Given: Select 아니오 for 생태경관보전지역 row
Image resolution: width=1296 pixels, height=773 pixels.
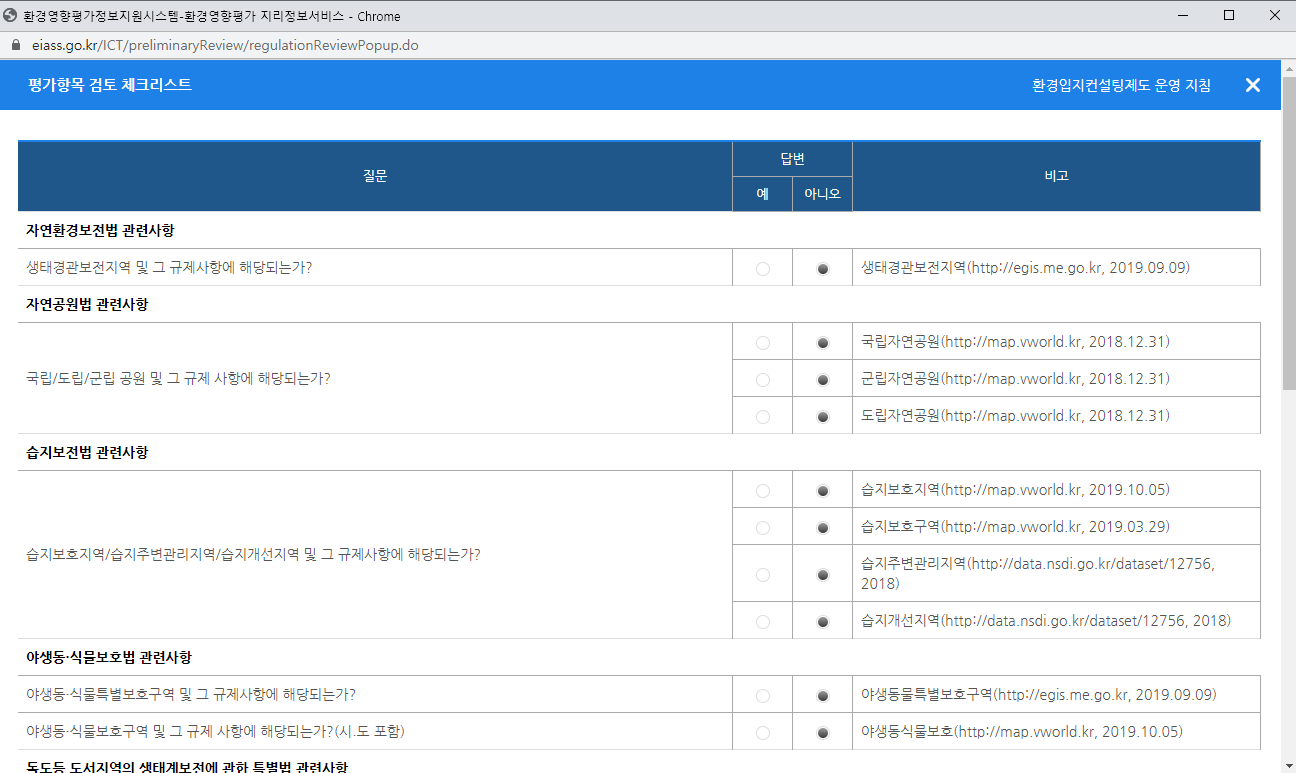Looking at the screenshot, I should tap(823, 268).
